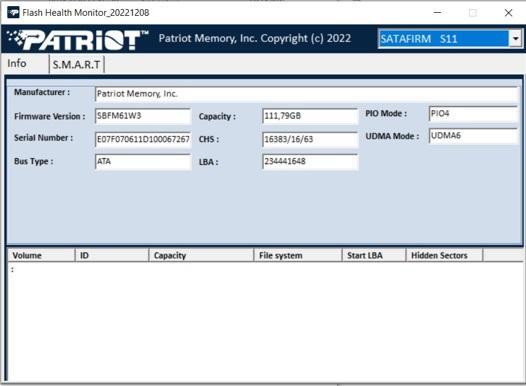Click the Manufacturer text field

307,94
